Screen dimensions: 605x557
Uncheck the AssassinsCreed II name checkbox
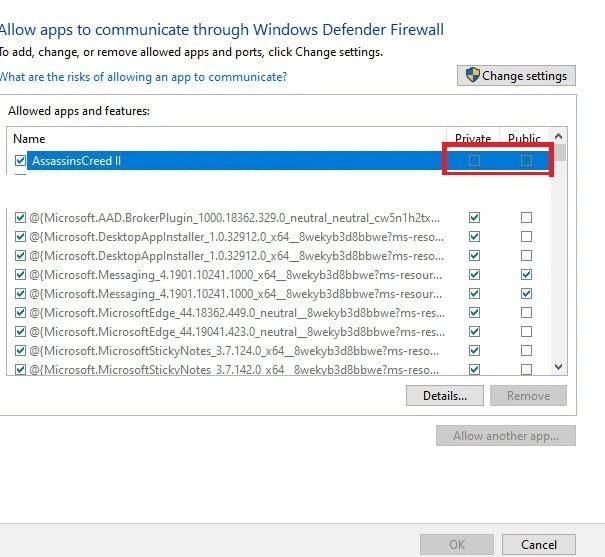(x=20, y=161)
